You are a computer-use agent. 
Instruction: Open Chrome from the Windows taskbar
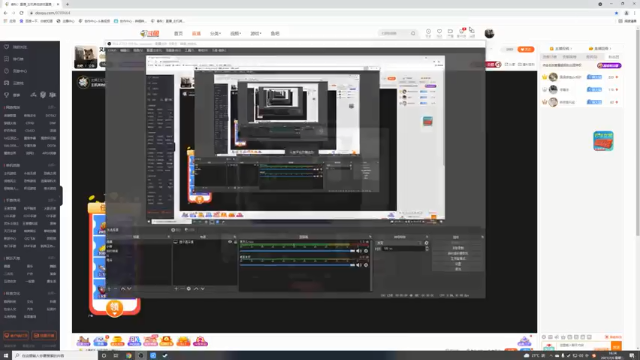129,356
